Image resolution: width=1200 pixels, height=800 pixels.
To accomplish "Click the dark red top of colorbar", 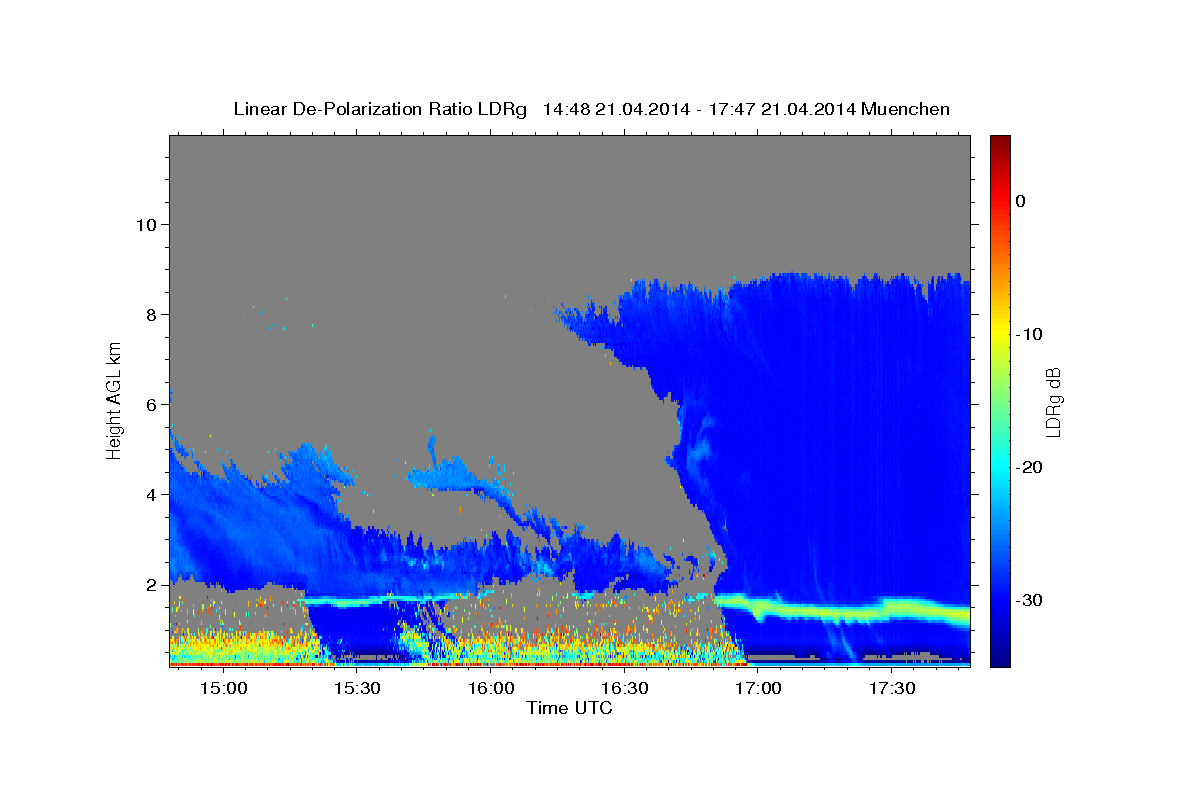I will [x=999, y=145].
